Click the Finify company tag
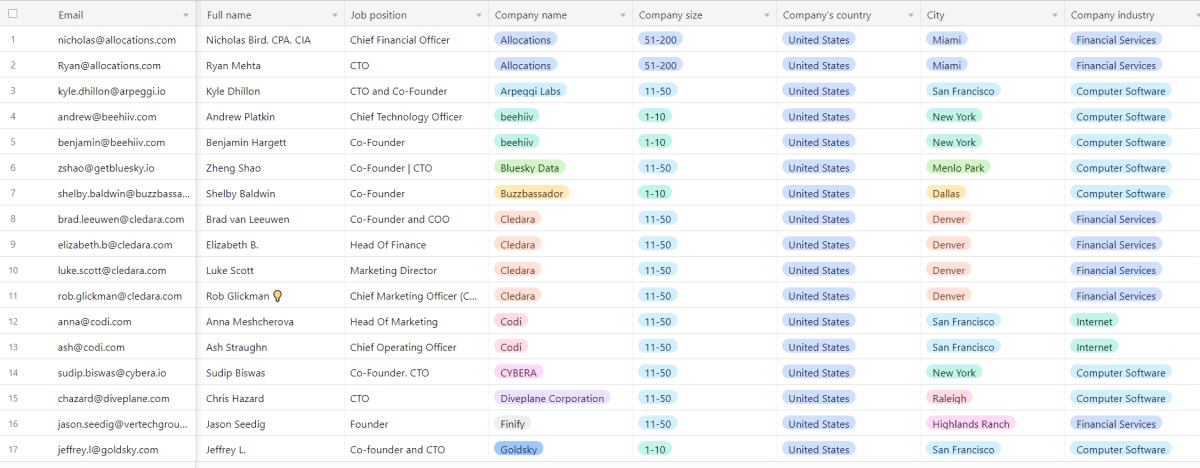The image size is (1200, 468). click(513, 424)
